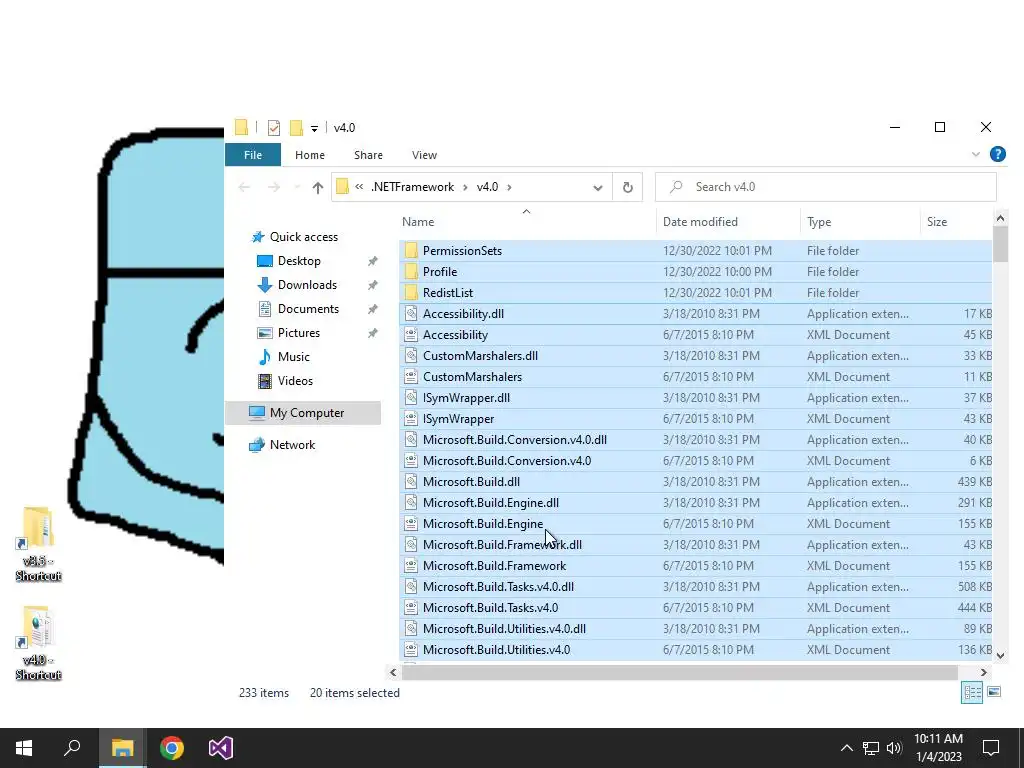Expand the address bar history dropdown
1024x768 pixels.
597,187
